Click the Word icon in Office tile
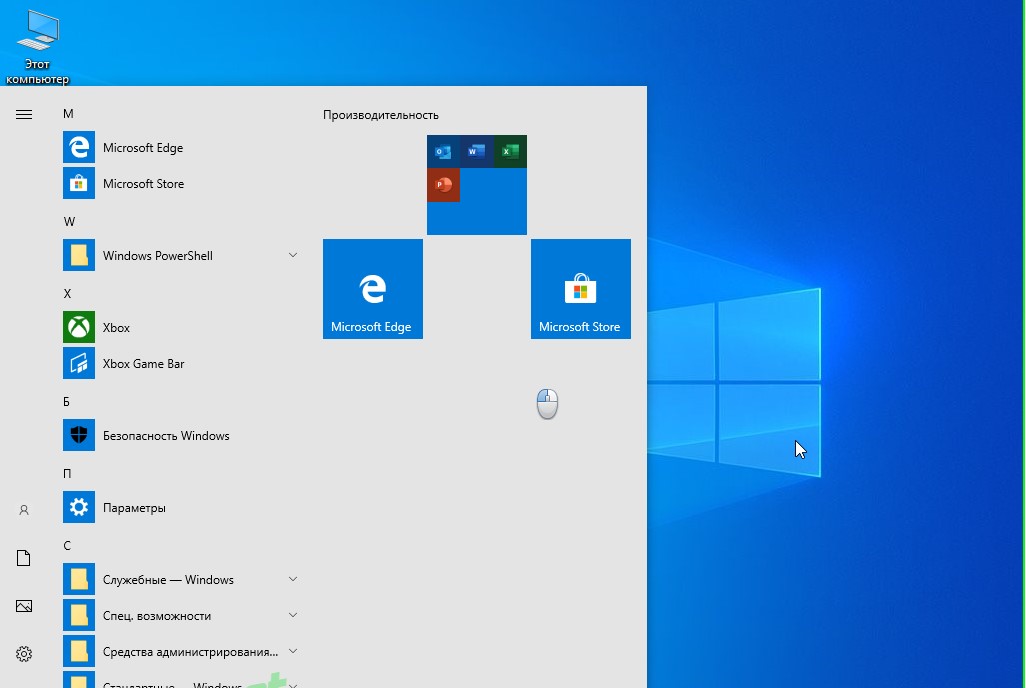This screenshot has width=1026, height=688. (x=476, y=152)
